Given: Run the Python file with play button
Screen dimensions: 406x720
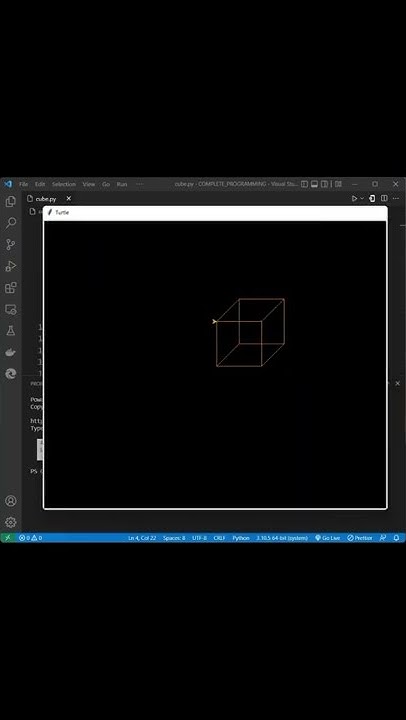Looking at the screenshot, I should (x=354, y=198).
